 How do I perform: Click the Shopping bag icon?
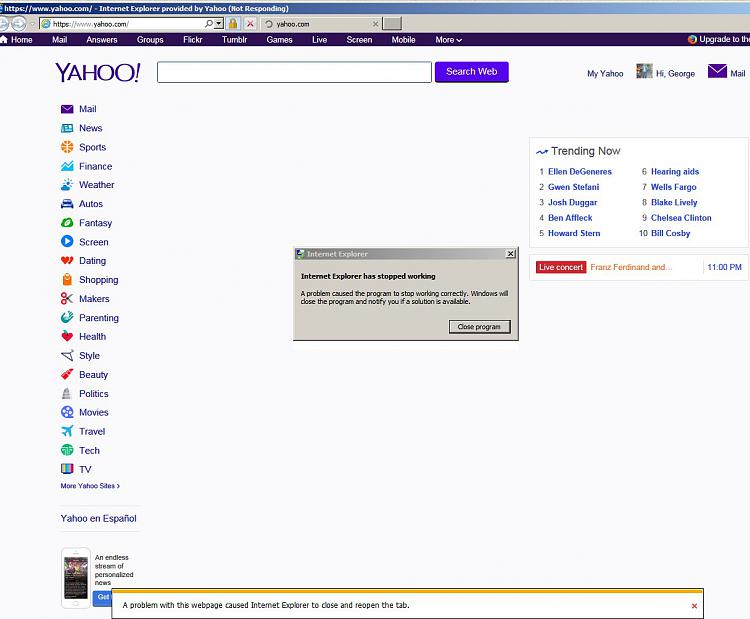67,279
